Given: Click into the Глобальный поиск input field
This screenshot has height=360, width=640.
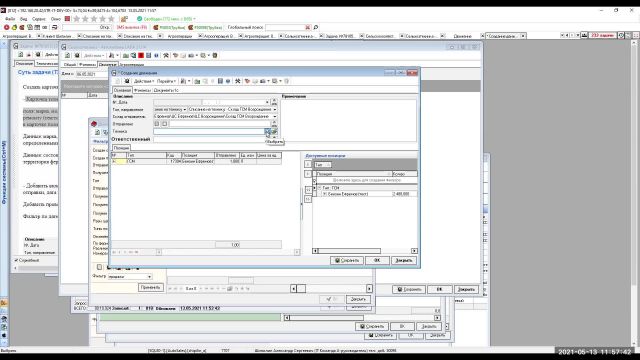Looking at the screenshot, I should click(285, 27).
